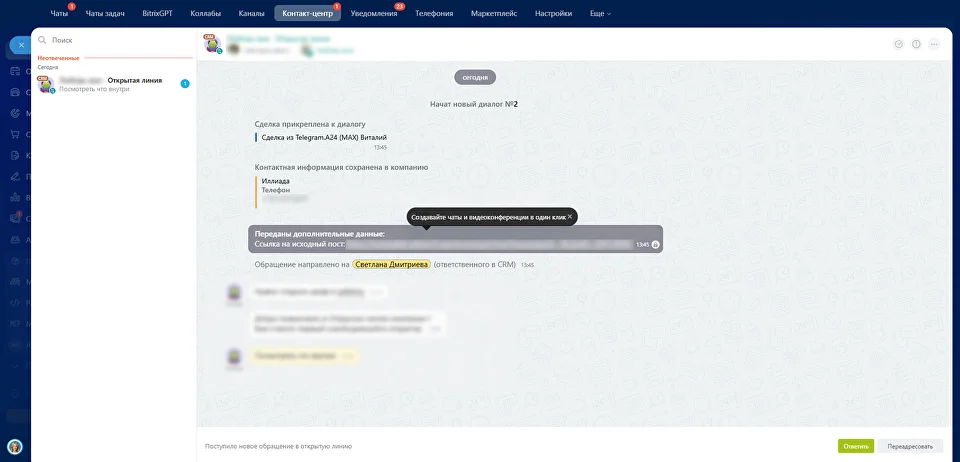The height and width of the screenshot is (462, 960).
Task: Focus the Поиск search field
Action: click(x=116, y=40)
